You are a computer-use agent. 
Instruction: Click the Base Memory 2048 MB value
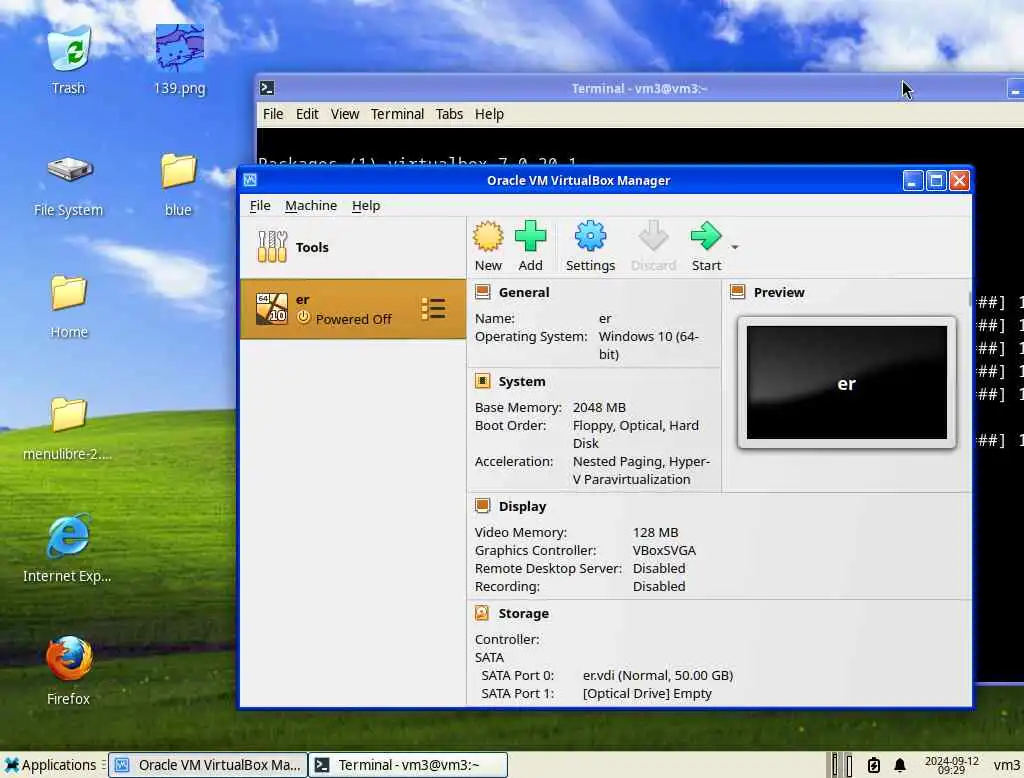(599, 407)
